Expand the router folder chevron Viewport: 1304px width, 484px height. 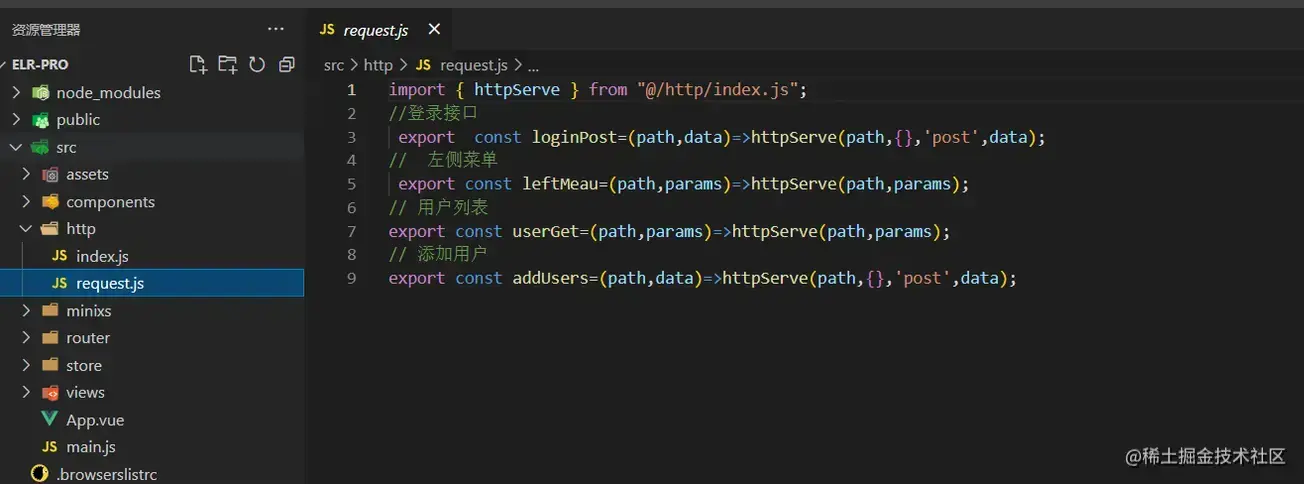pyautogui.click(x=26, y=338)
